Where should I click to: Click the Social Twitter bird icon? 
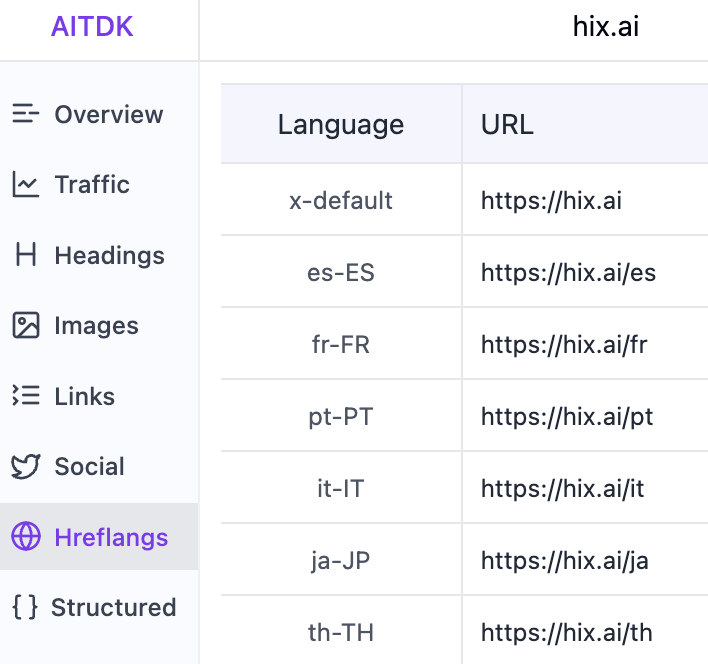coord(25,467)
